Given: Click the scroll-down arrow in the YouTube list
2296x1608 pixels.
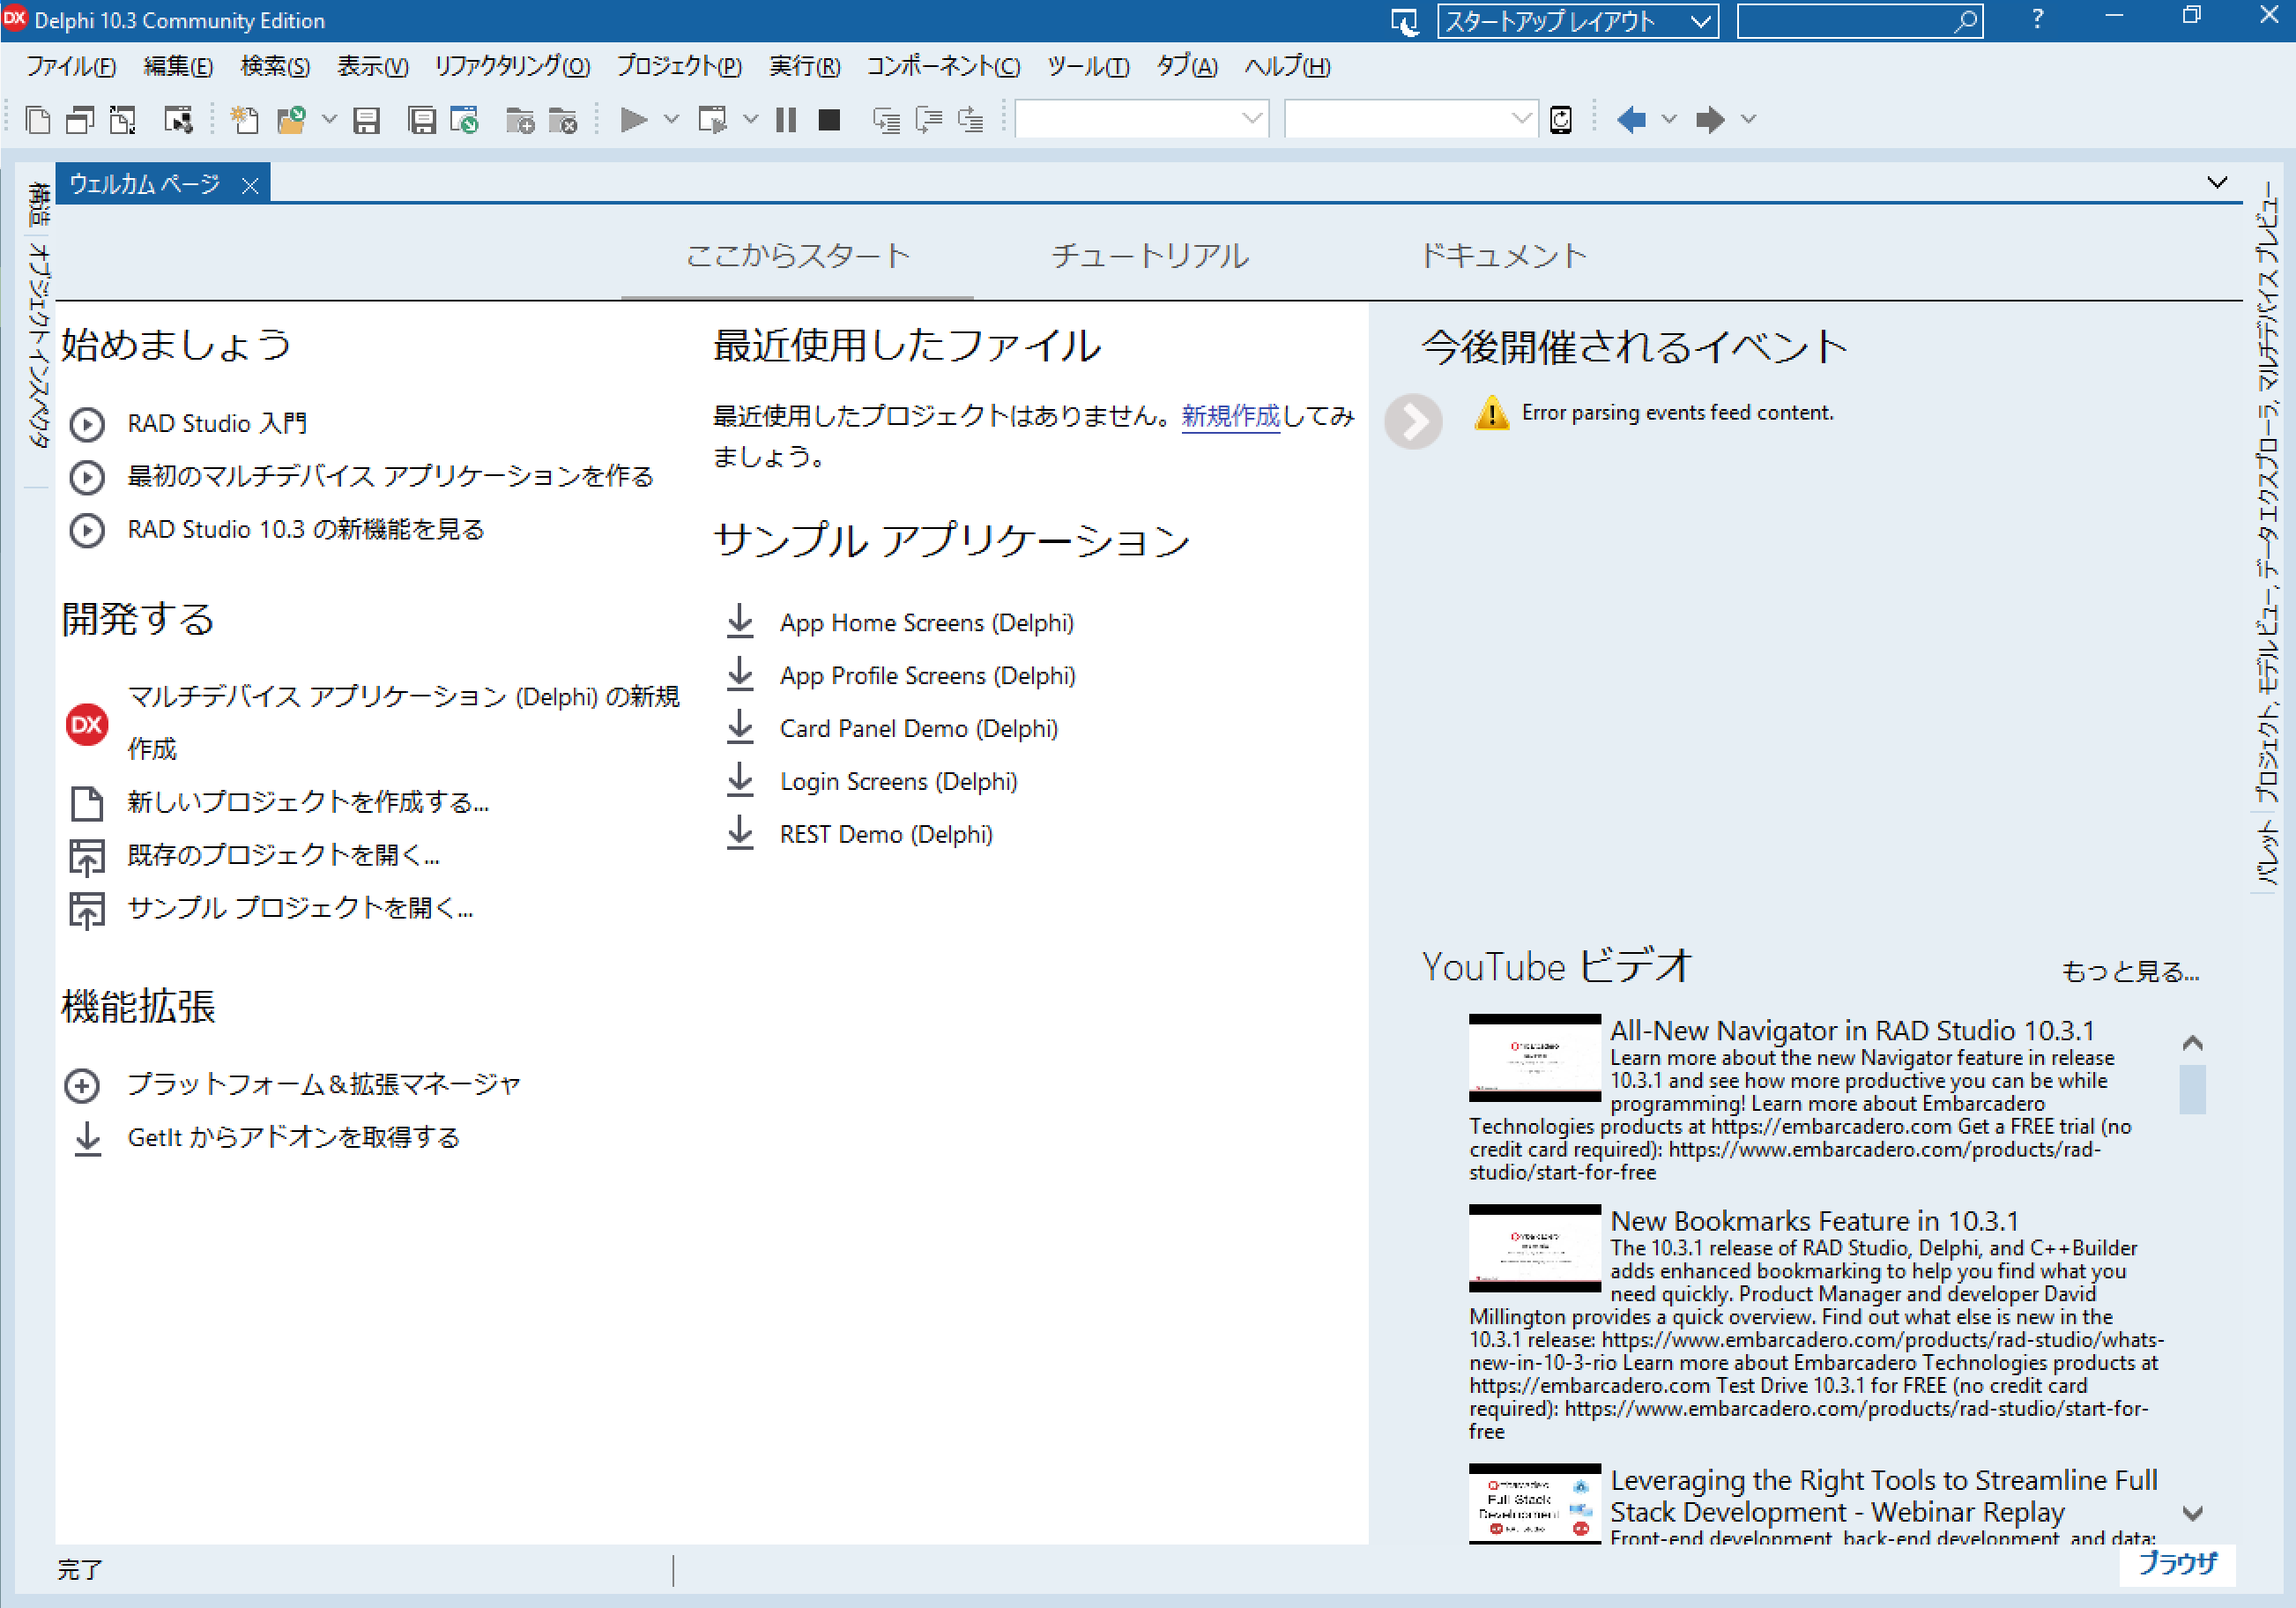Looking at the screenshot, I should click(2192, 1513).
